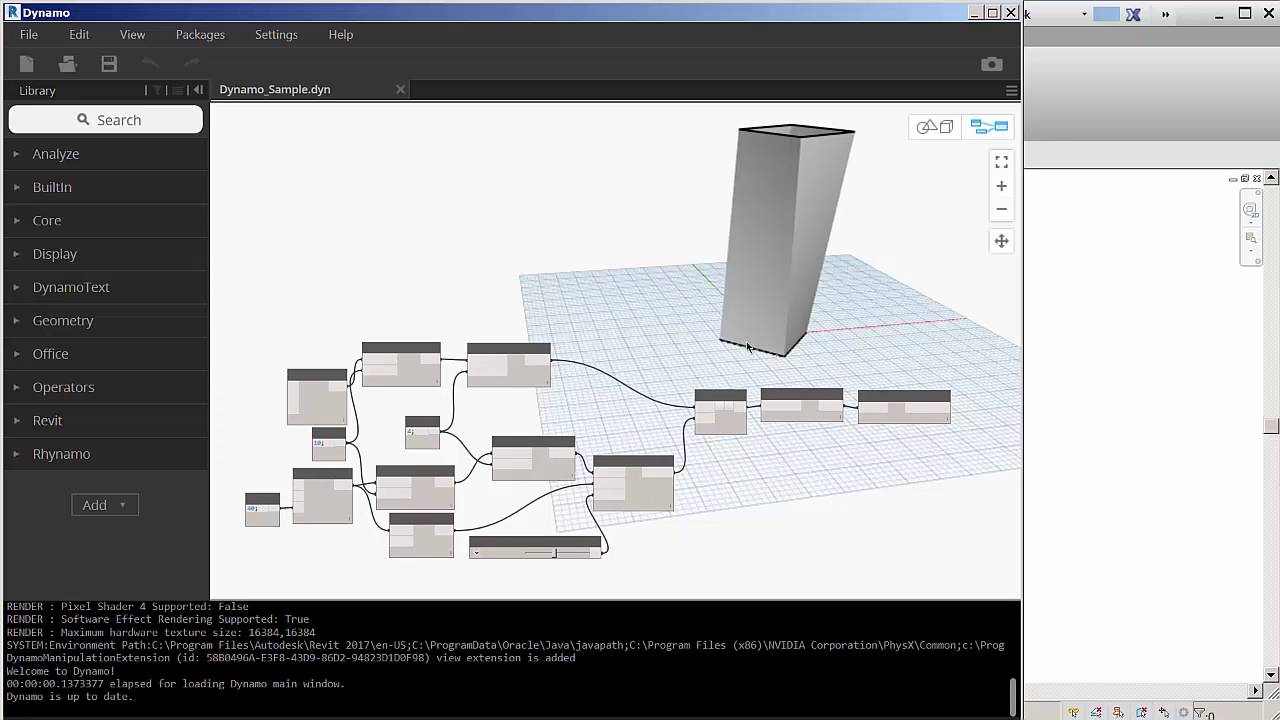1280x720 pixels.
Task: Open the workspace hamburger menu
Action: (x=1011, y=90)
